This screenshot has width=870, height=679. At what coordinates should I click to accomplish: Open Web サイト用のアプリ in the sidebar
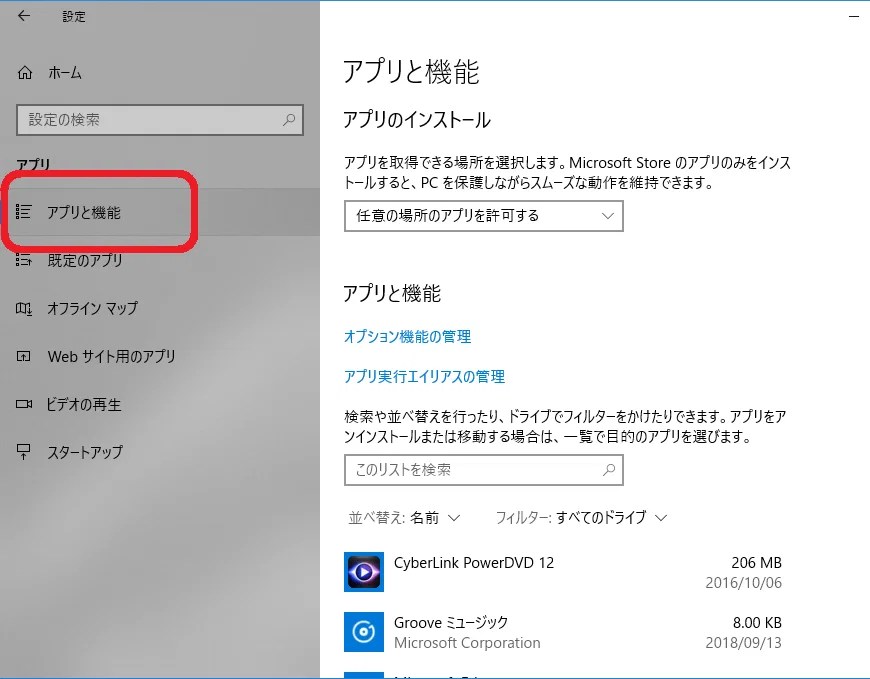pyautogui.click(x=160, y=356)
